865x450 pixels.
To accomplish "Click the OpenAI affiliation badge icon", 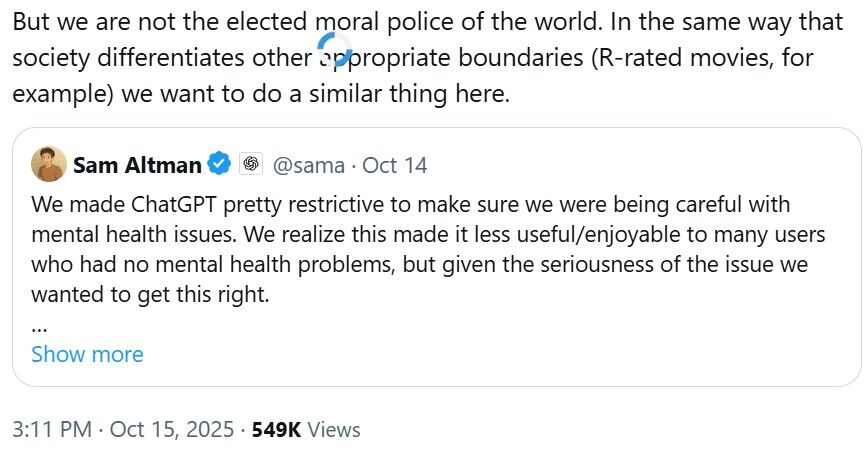I will tap(251, 164).
